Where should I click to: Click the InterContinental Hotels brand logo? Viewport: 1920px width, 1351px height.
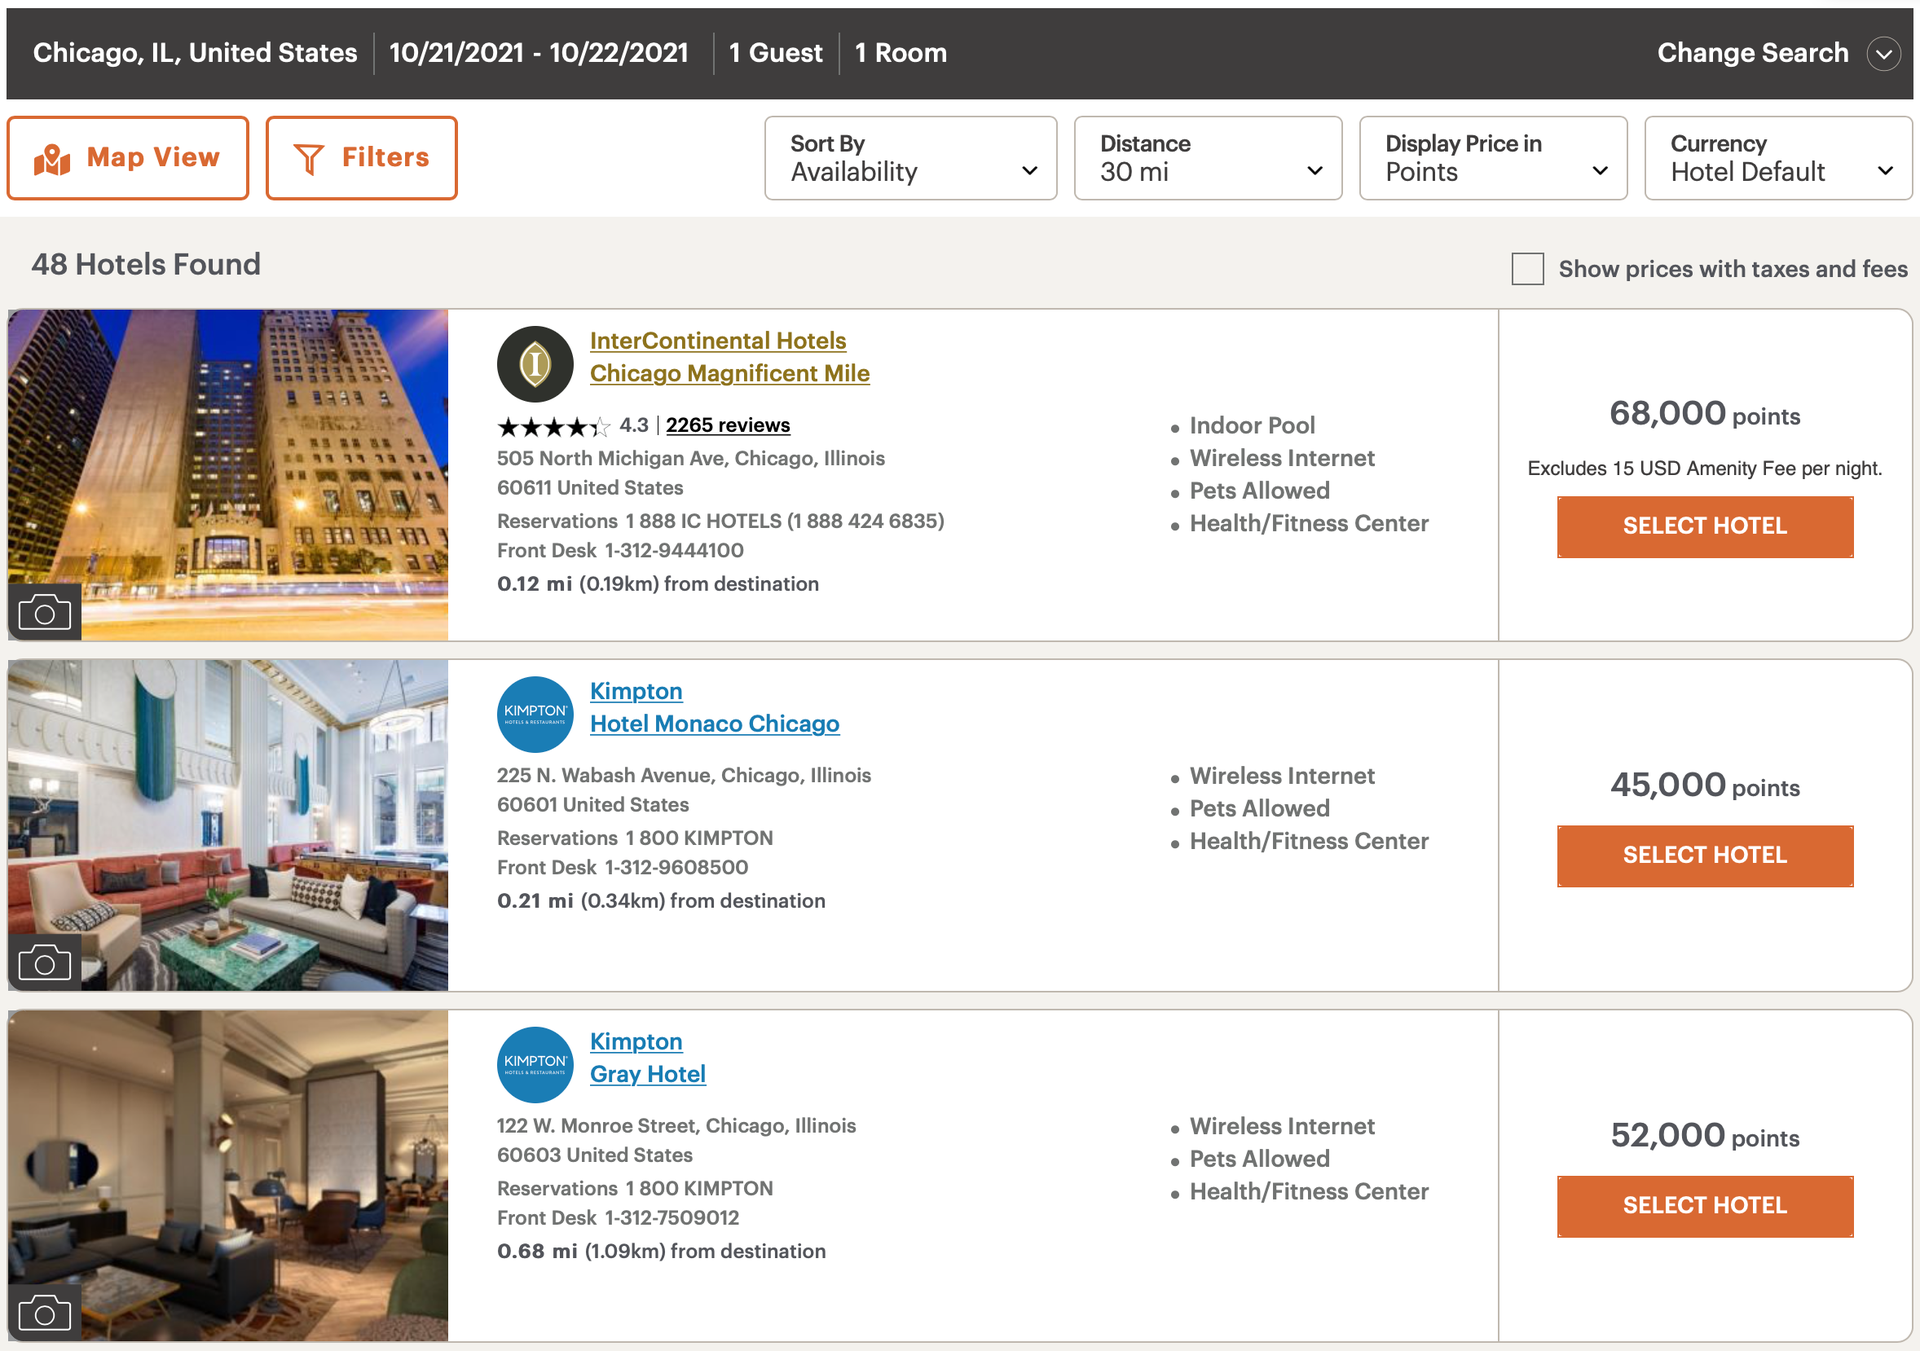coord(535,363)
